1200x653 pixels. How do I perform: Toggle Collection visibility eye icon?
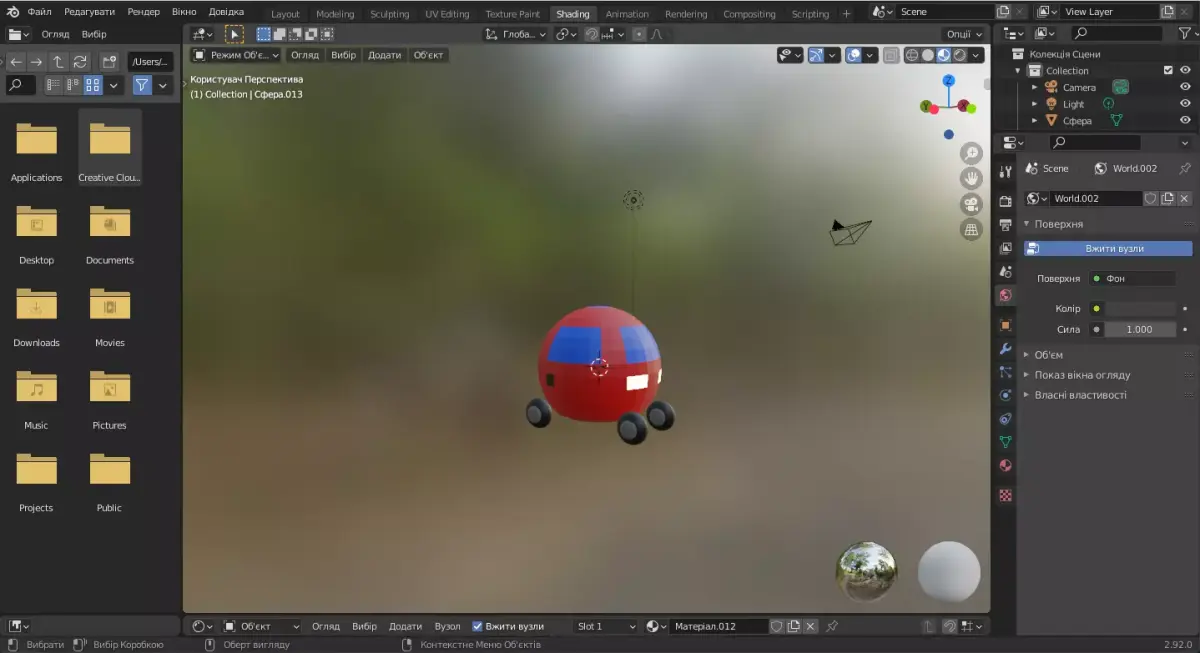pyautogui.click(x=1185, y=71)
